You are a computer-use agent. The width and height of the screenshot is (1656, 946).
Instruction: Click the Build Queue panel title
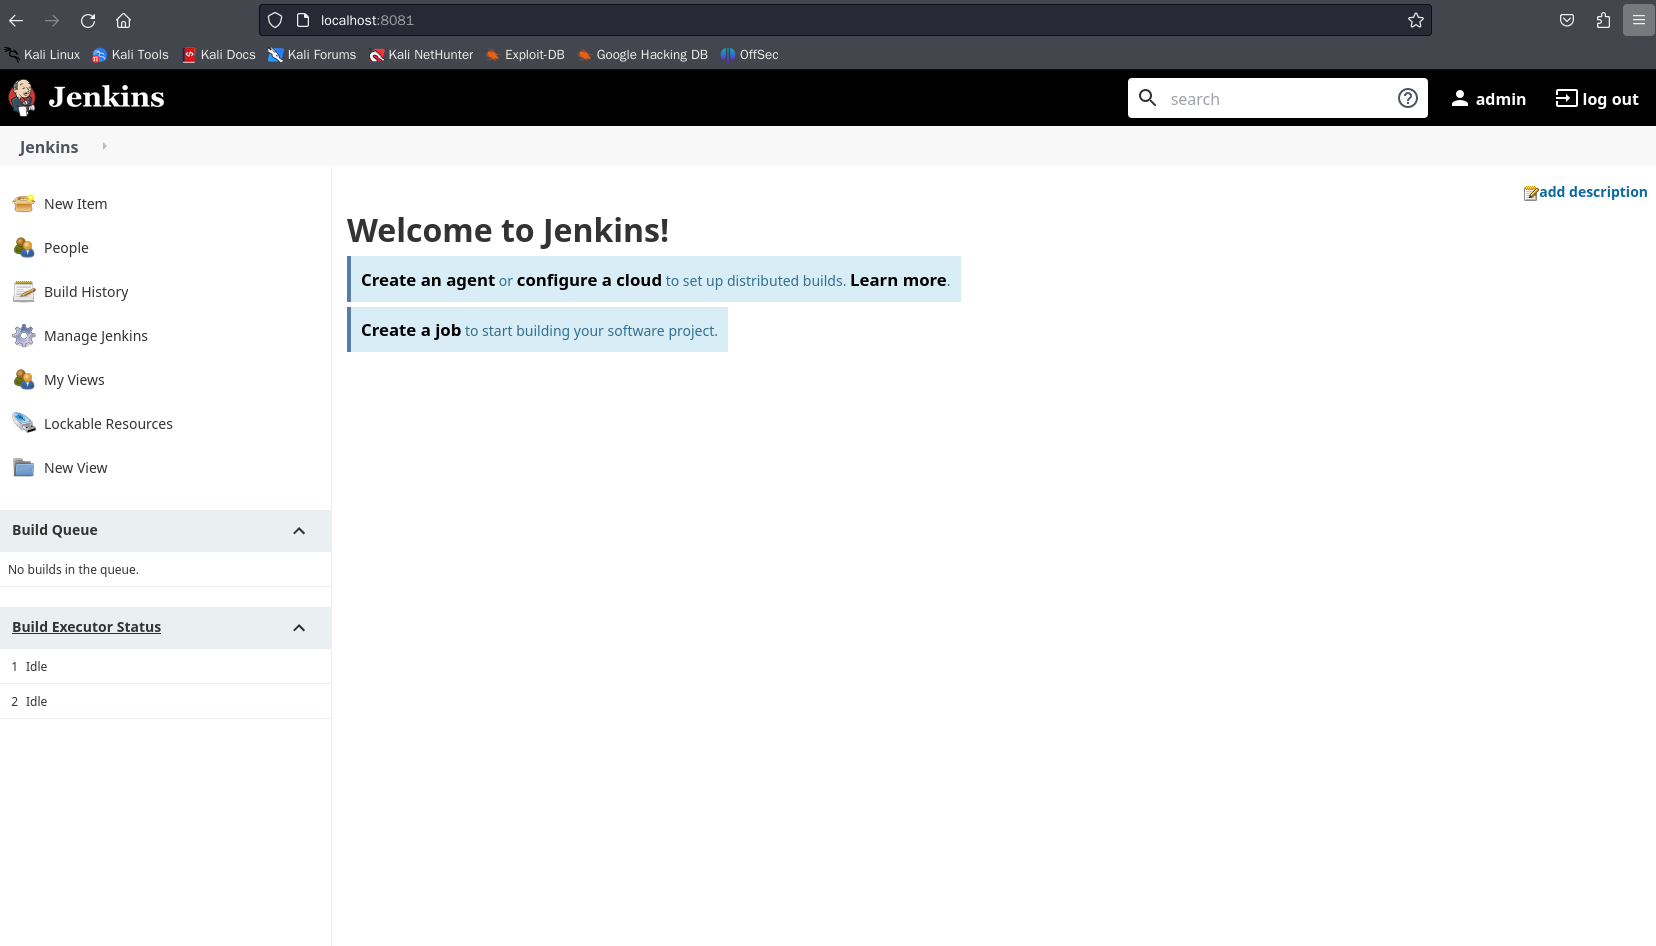point(55,530)
